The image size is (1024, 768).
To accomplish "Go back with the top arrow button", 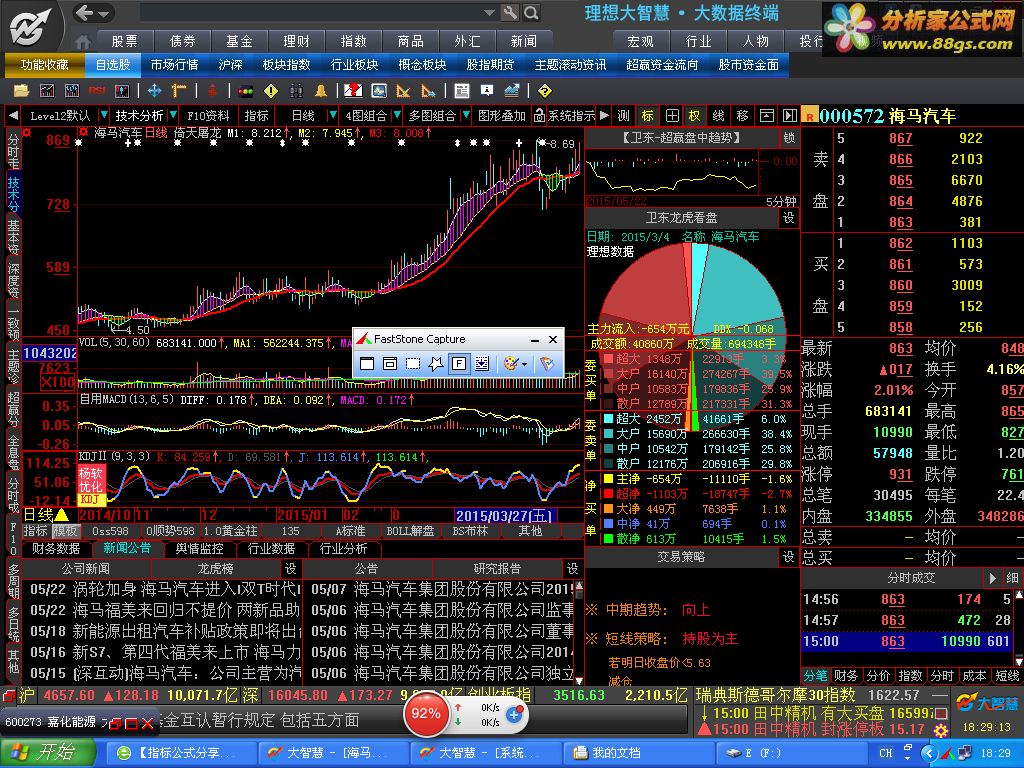I will pyautogui.click(x=85, y=12).
